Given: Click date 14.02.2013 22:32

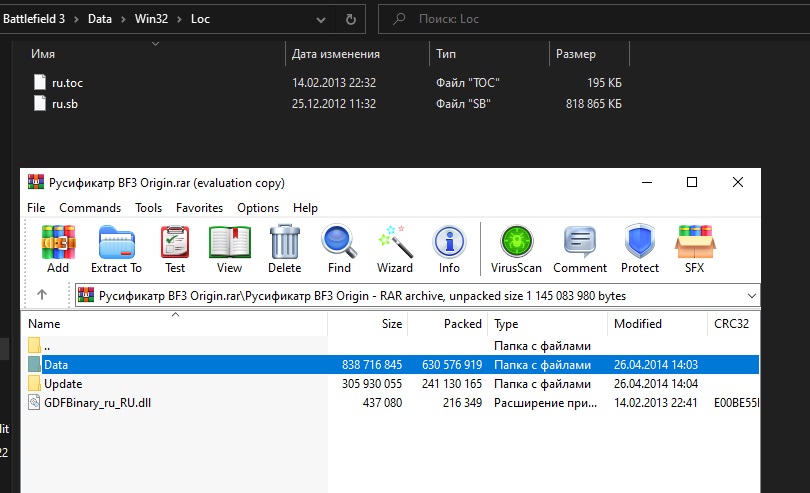Looking at the screenshot, I should click(x=334, y=83).
